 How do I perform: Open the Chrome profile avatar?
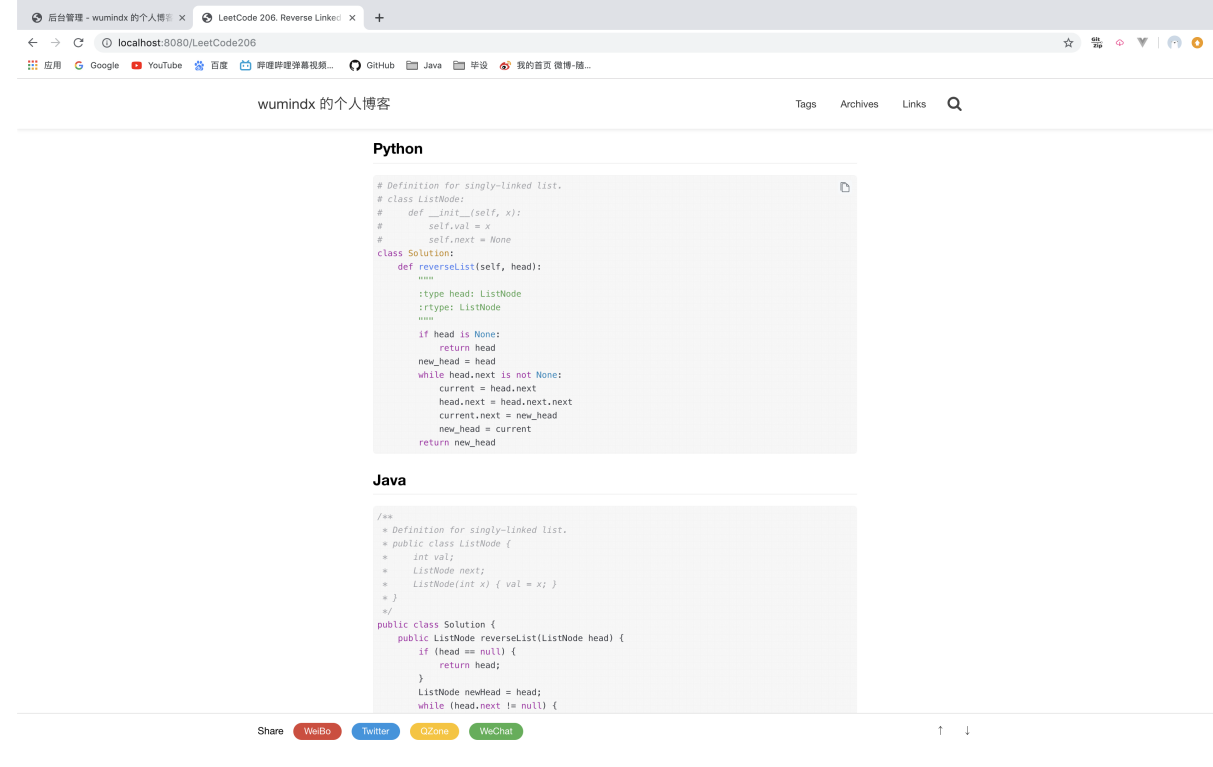[1174, 43]
